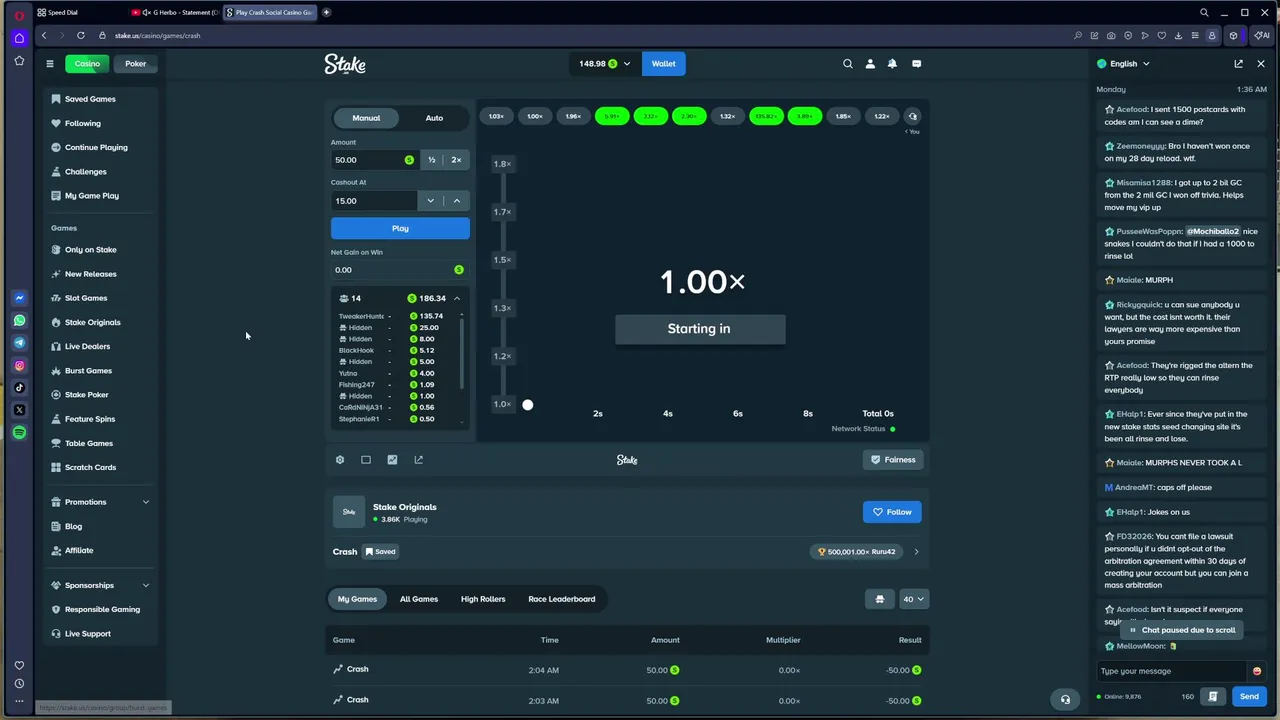Open the Messenger icon in the Opera sidebar
1280x720 pixels.
coord(19,298)
